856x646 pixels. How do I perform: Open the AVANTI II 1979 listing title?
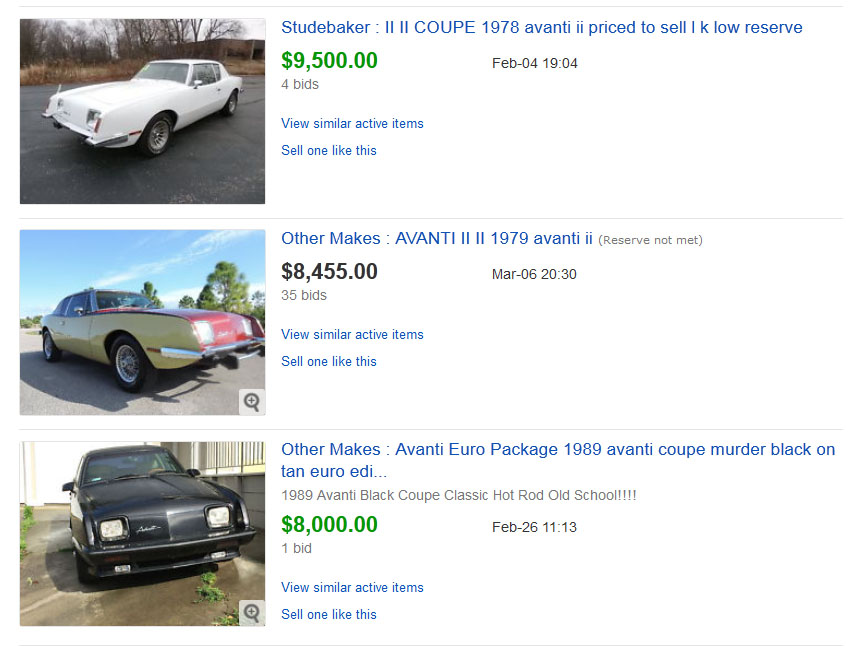click(x=437, y=239)
